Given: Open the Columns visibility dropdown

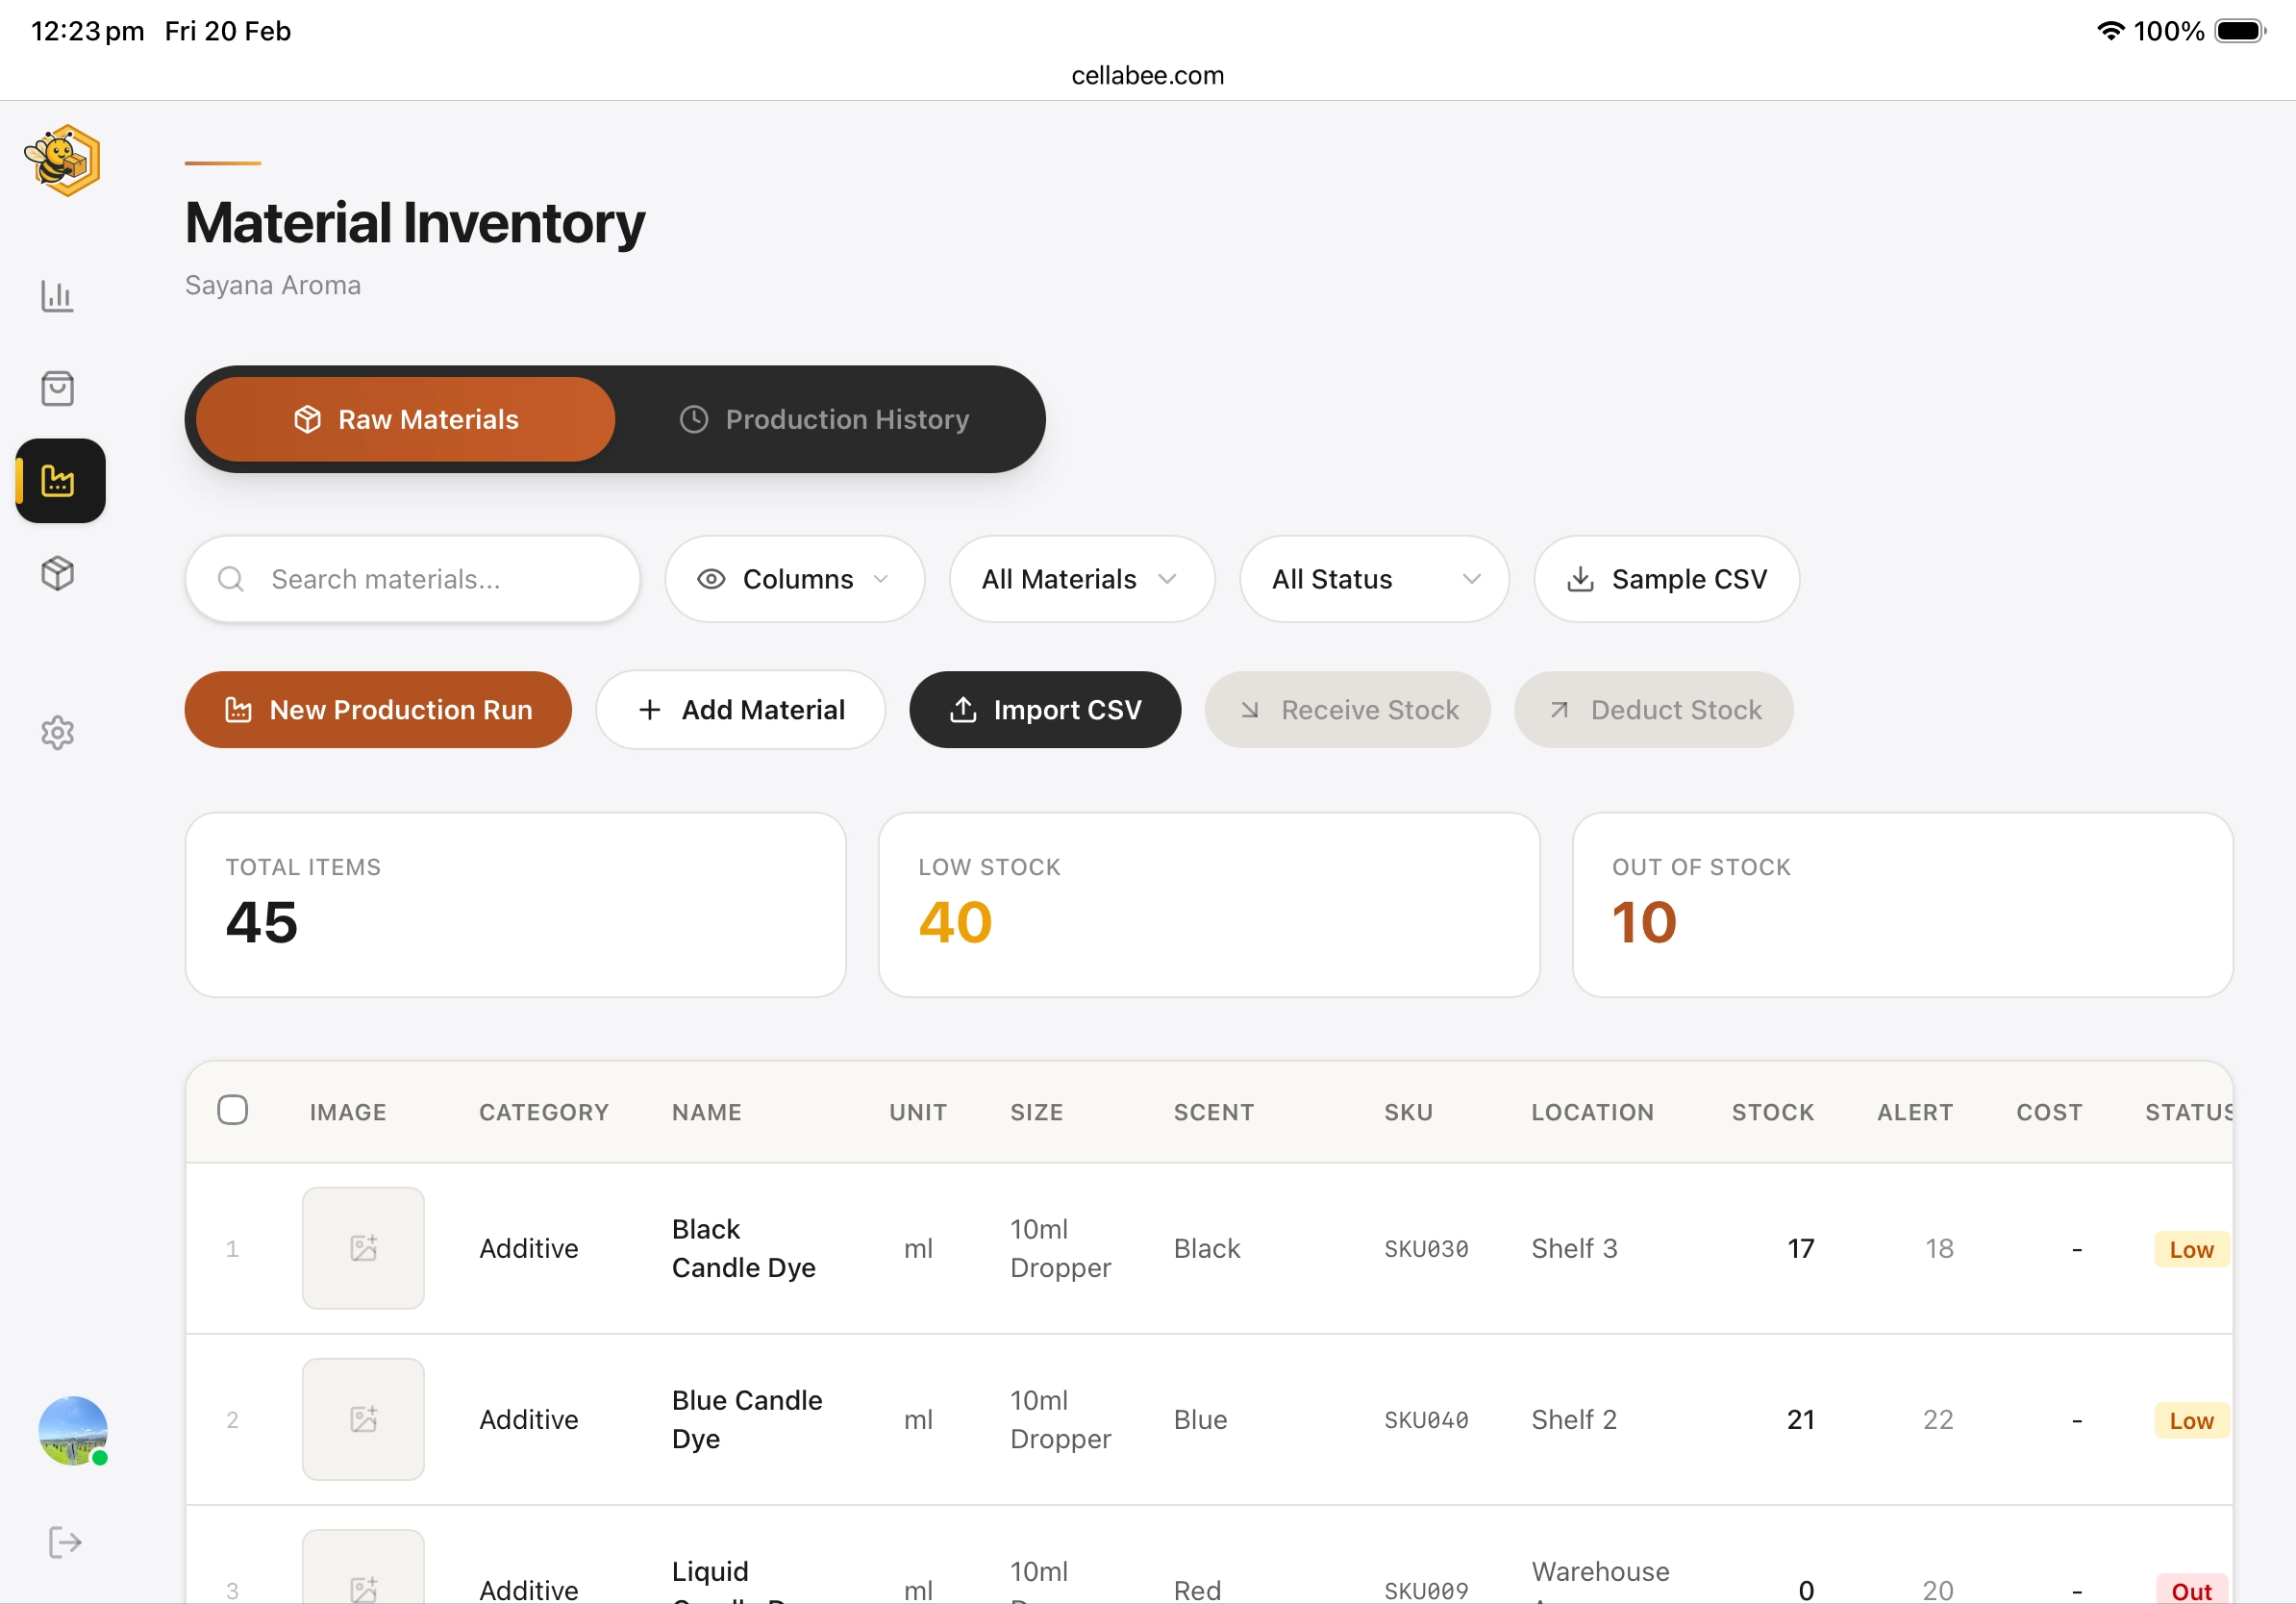Looking at the screenshot, I should tap(794, 579).
